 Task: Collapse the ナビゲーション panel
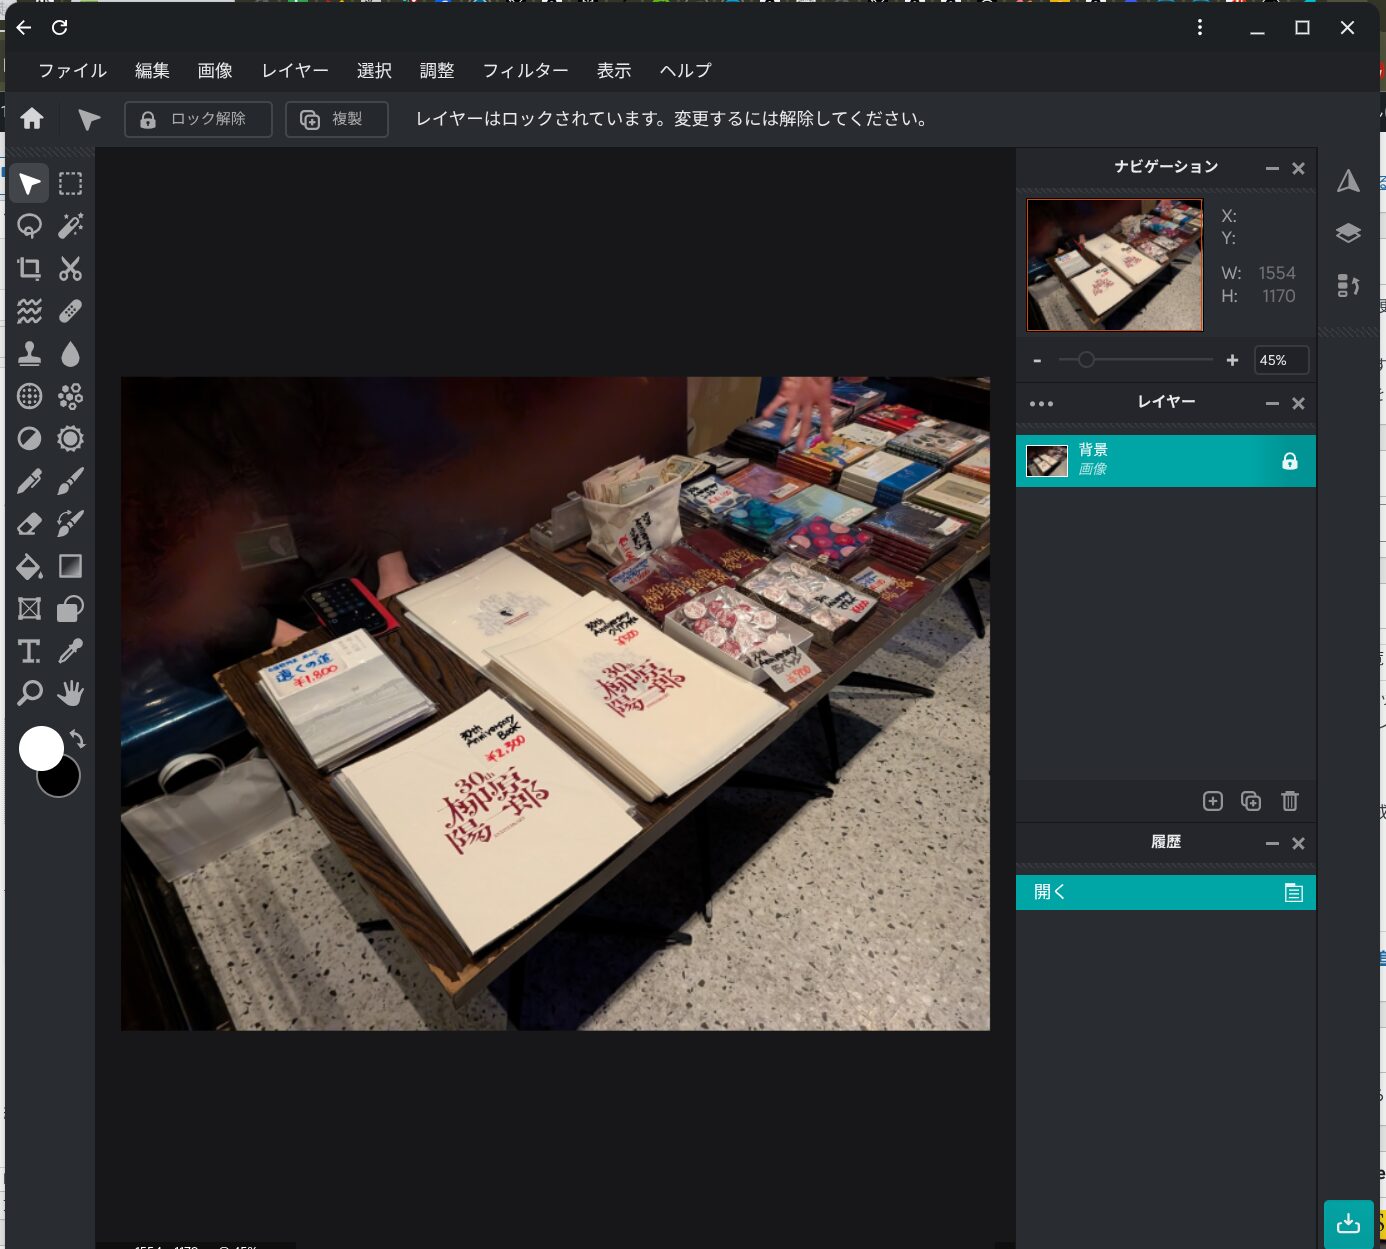click(x=1272, y=168)
